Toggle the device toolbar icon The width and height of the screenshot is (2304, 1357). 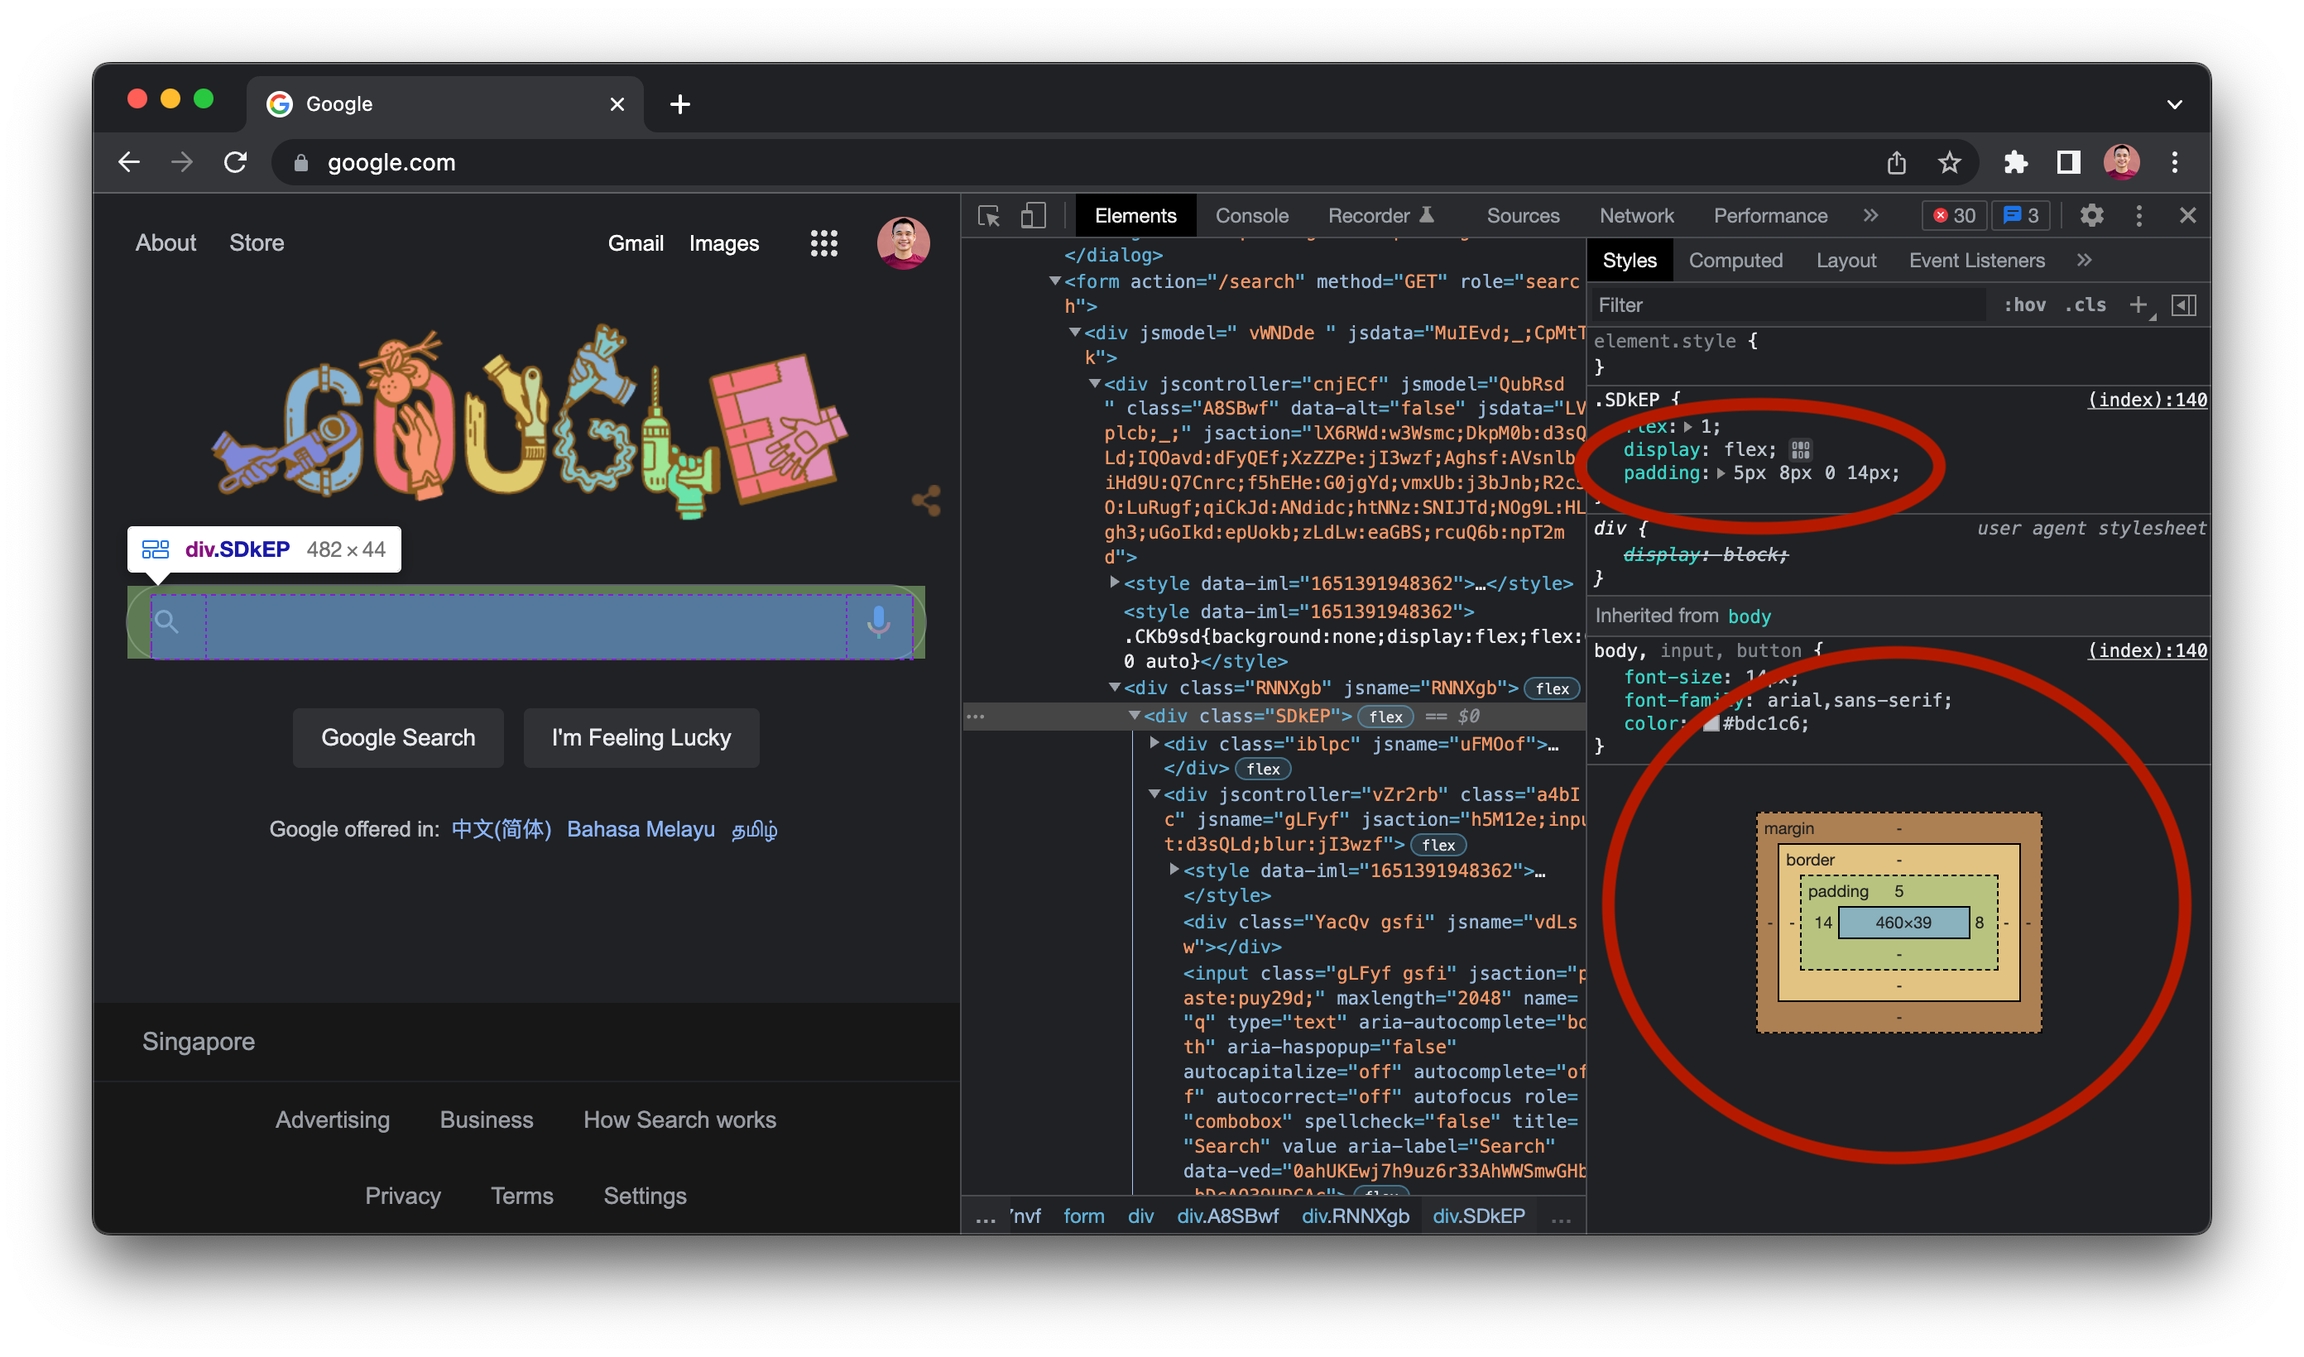coord(1033,216)
